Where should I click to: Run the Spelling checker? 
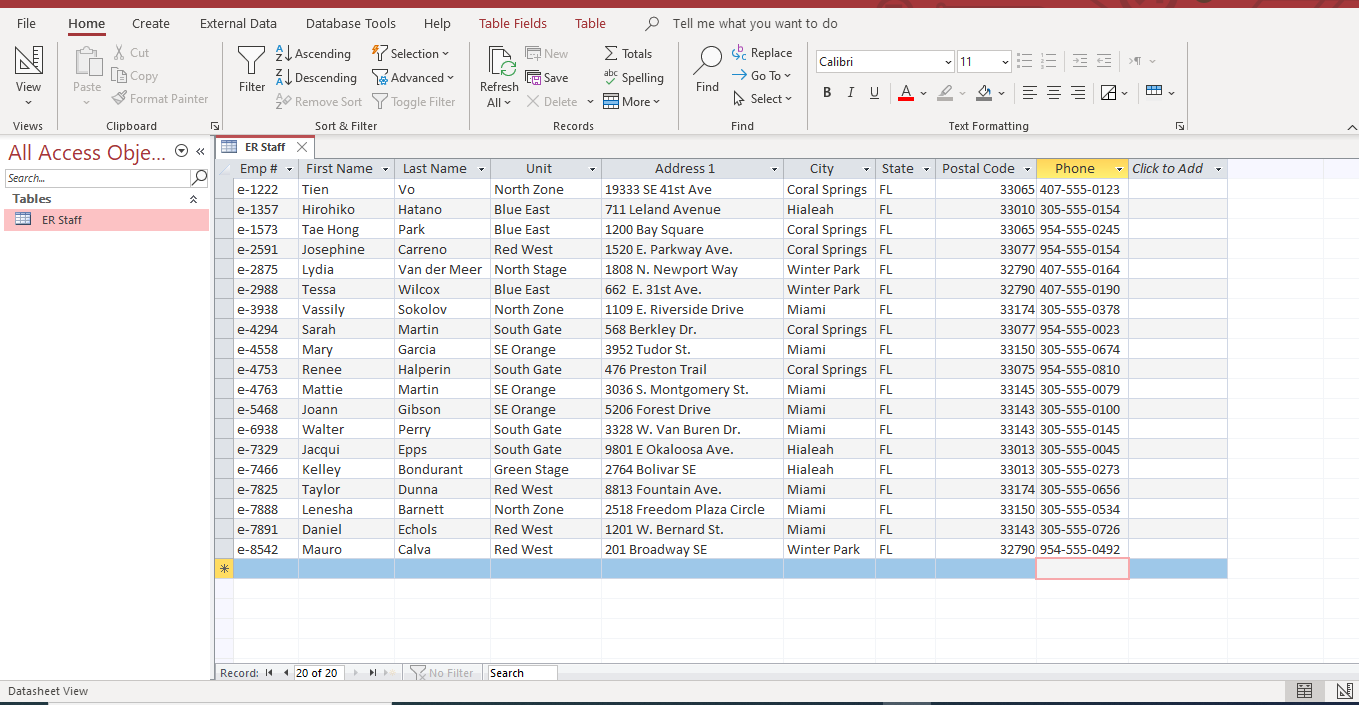(634, 77)
